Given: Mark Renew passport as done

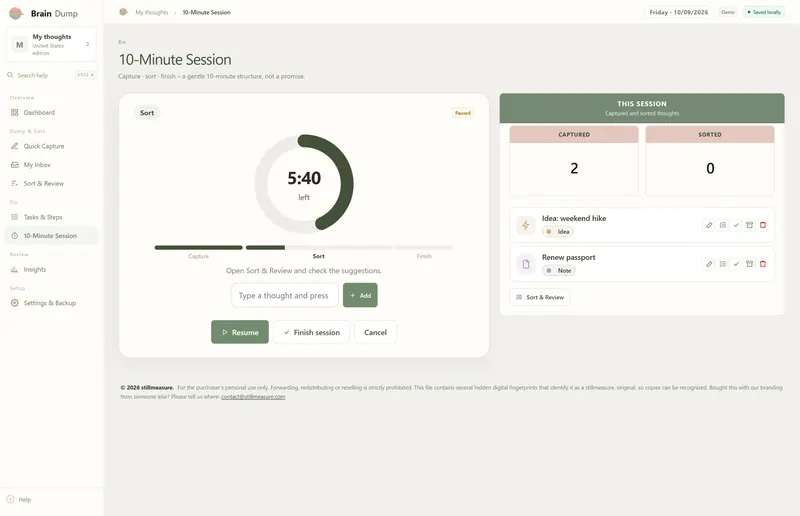Looking at the screenshot, I should point(736,264).
